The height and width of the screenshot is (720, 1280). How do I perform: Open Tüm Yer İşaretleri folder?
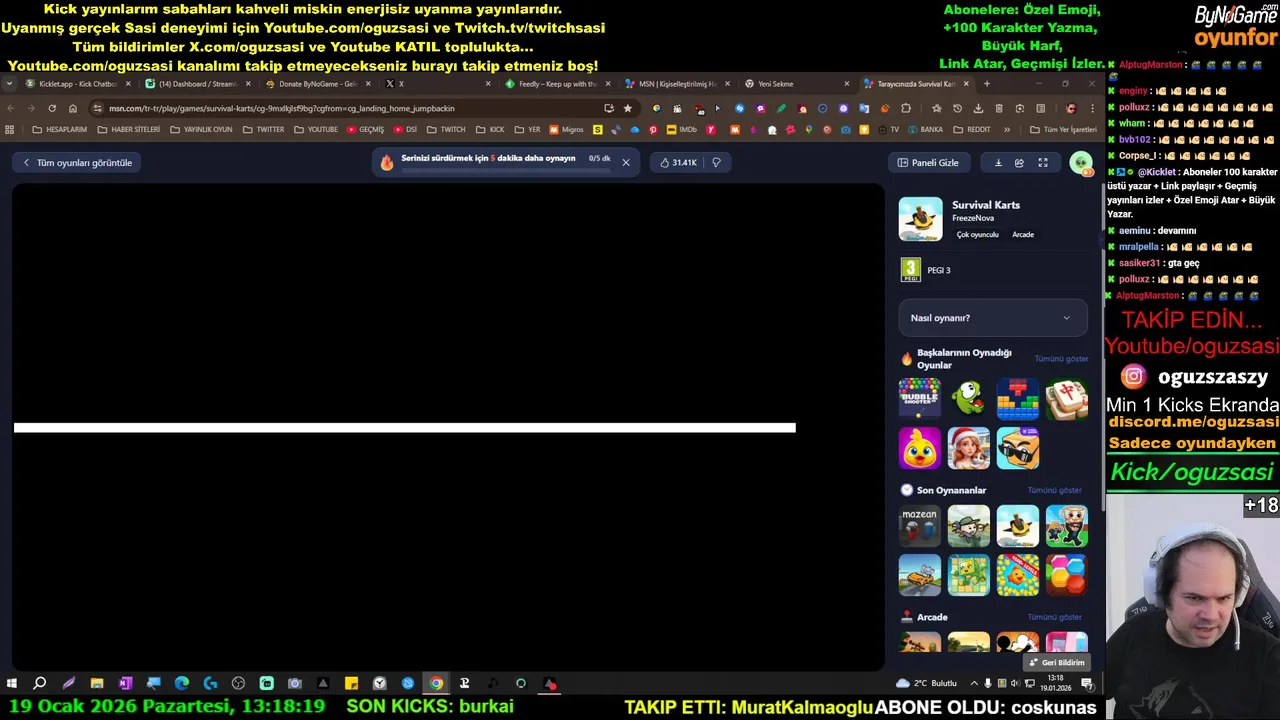pyautogui.click(x=1063, y=129)
